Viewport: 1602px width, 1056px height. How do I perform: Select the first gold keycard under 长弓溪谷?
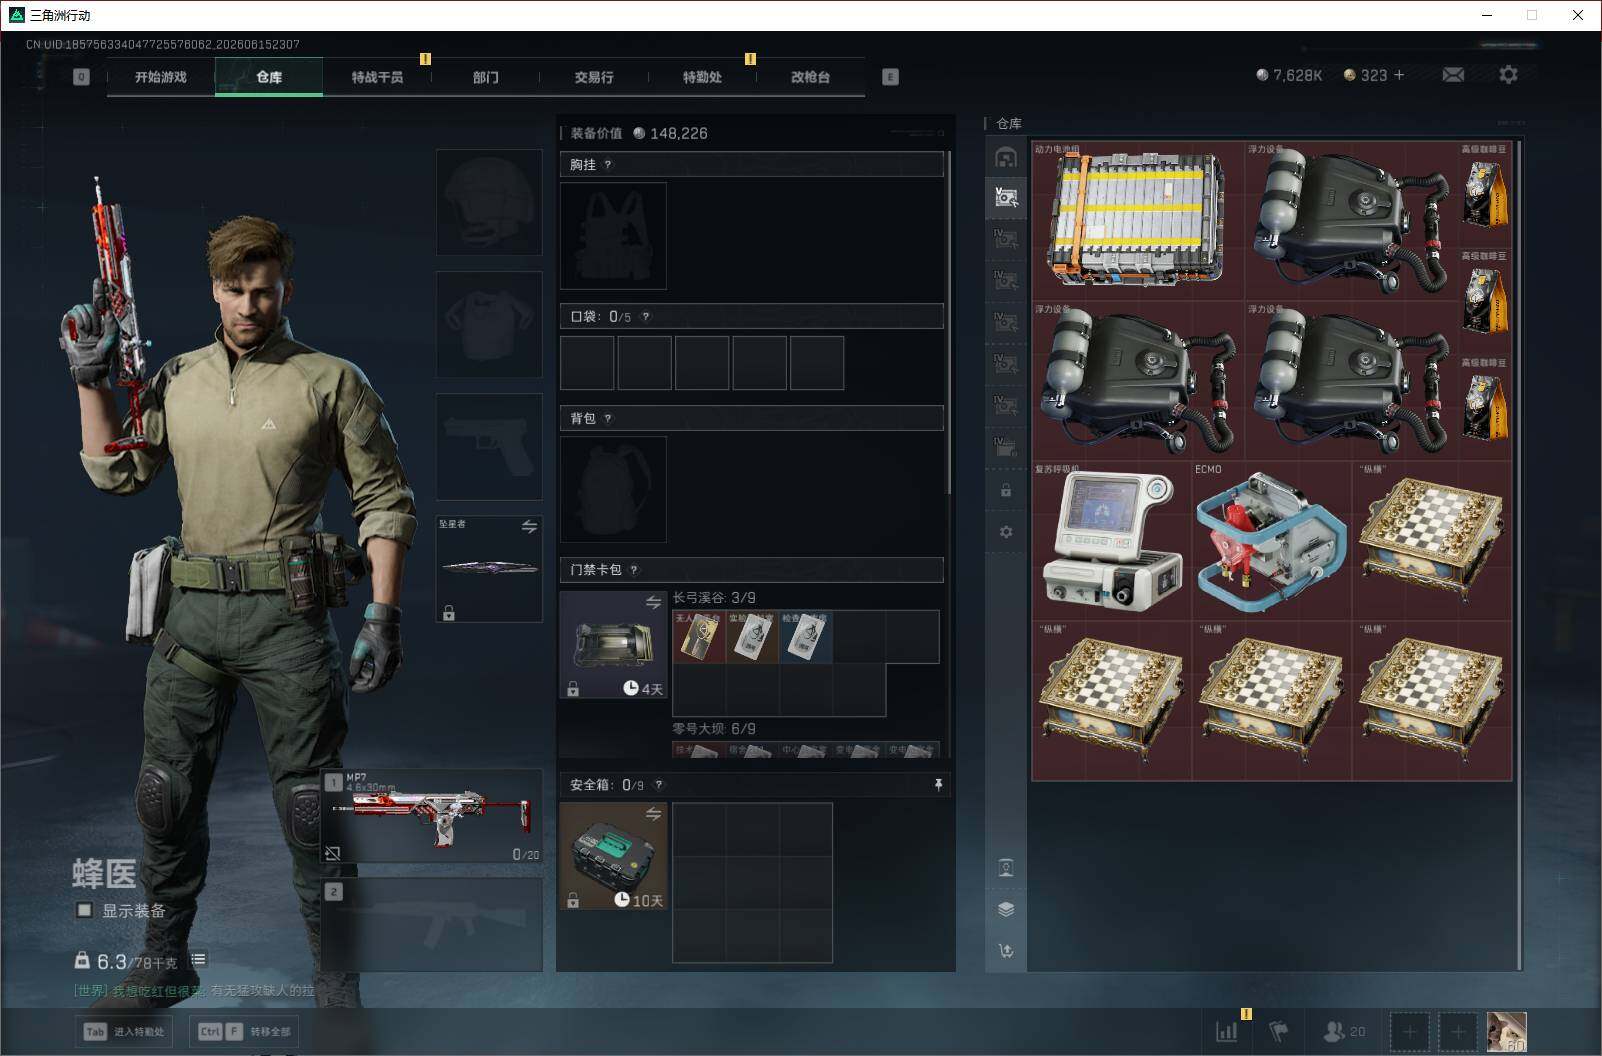[699, 636]
